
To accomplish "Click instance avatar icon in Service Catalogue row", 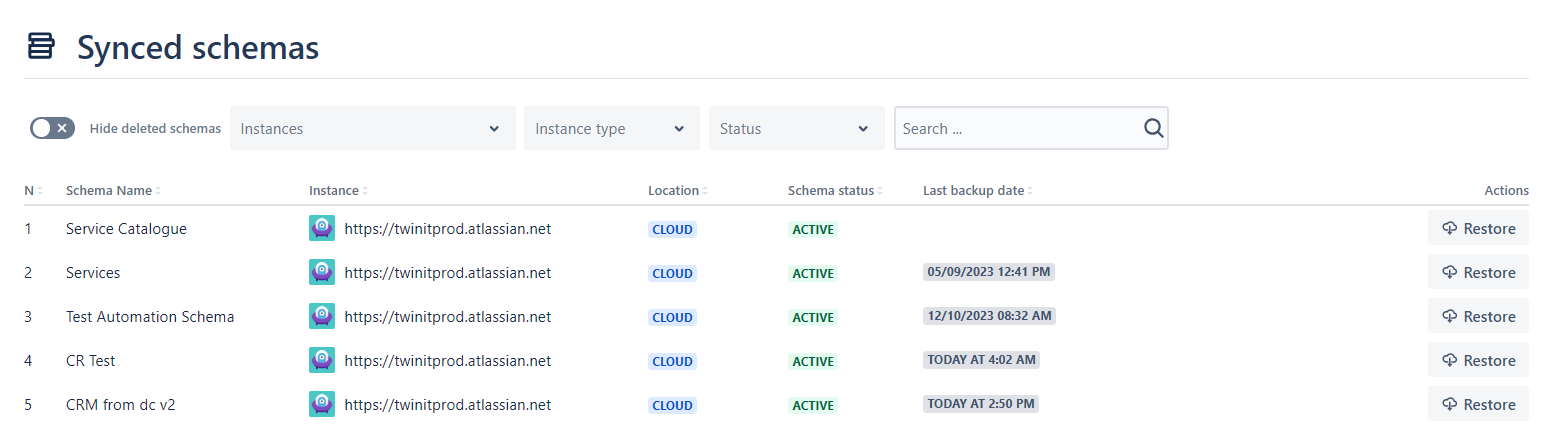I will pyautogui.click(x=322, y=228).
